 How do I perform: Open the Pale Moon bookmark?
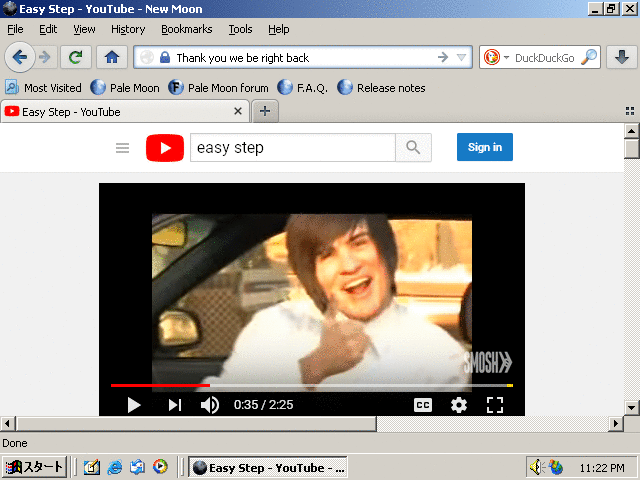click(x=125, y=88)
